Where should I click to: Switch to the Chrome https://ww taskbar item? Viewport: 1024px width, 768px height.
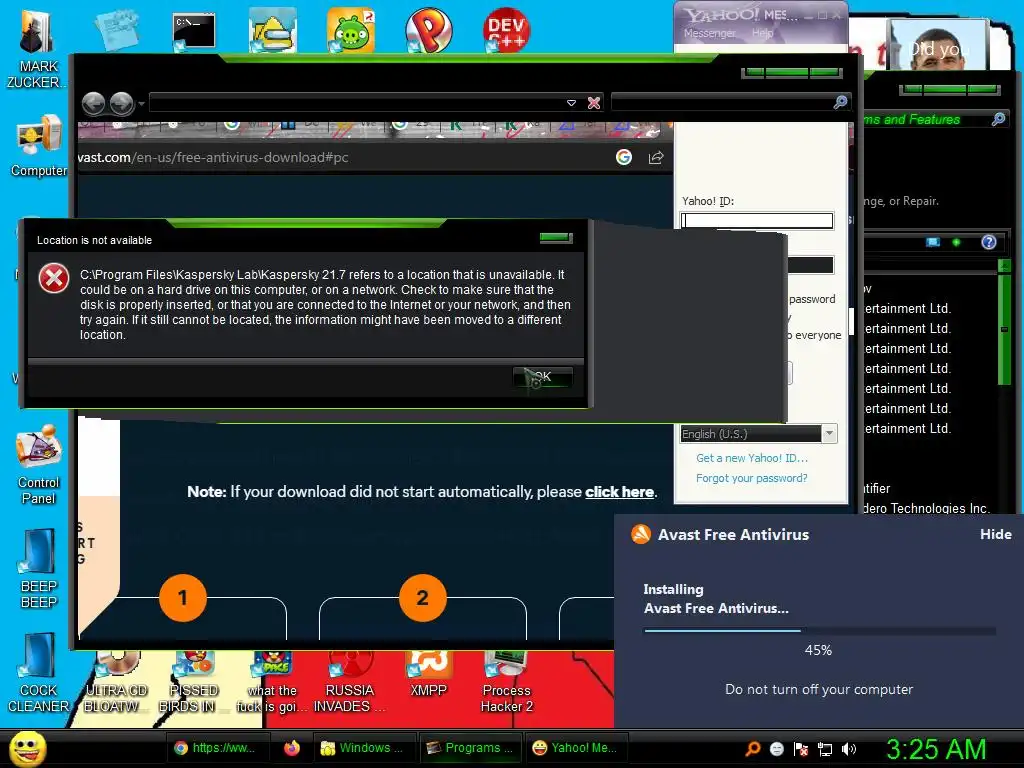(218, 748)
